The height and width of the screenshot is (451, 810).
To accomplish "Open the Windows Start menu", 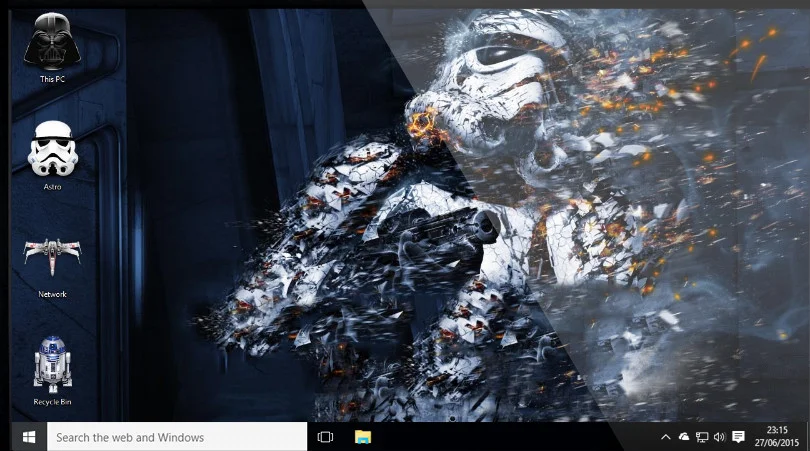I will (x=29, y=437).
